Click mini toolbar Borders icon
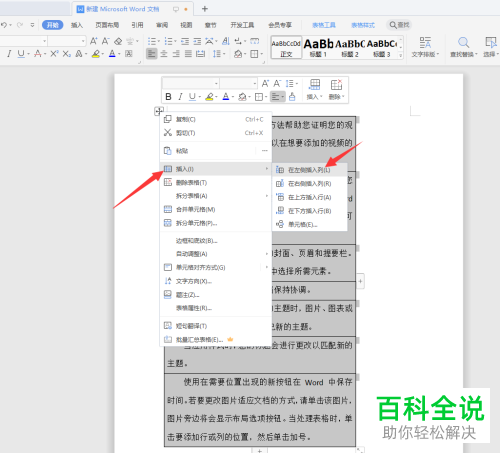This screenshot has width=500, height=453. tap(259, 97)
